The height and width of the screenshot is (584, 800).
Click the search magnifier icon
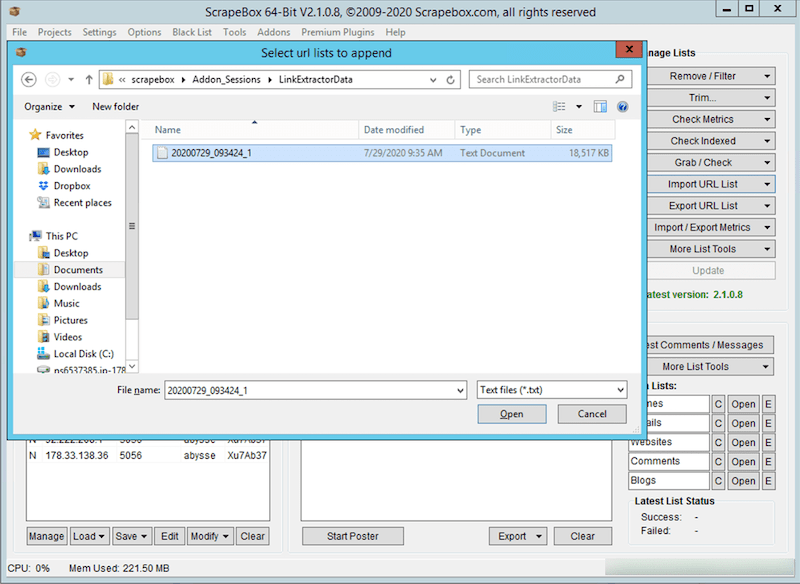[620, 79]
